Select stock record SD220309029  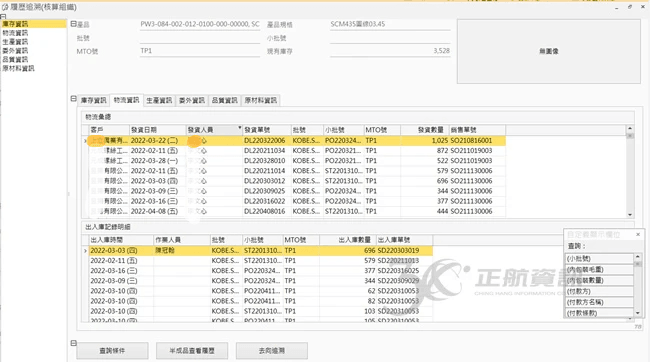pos(261,281)
